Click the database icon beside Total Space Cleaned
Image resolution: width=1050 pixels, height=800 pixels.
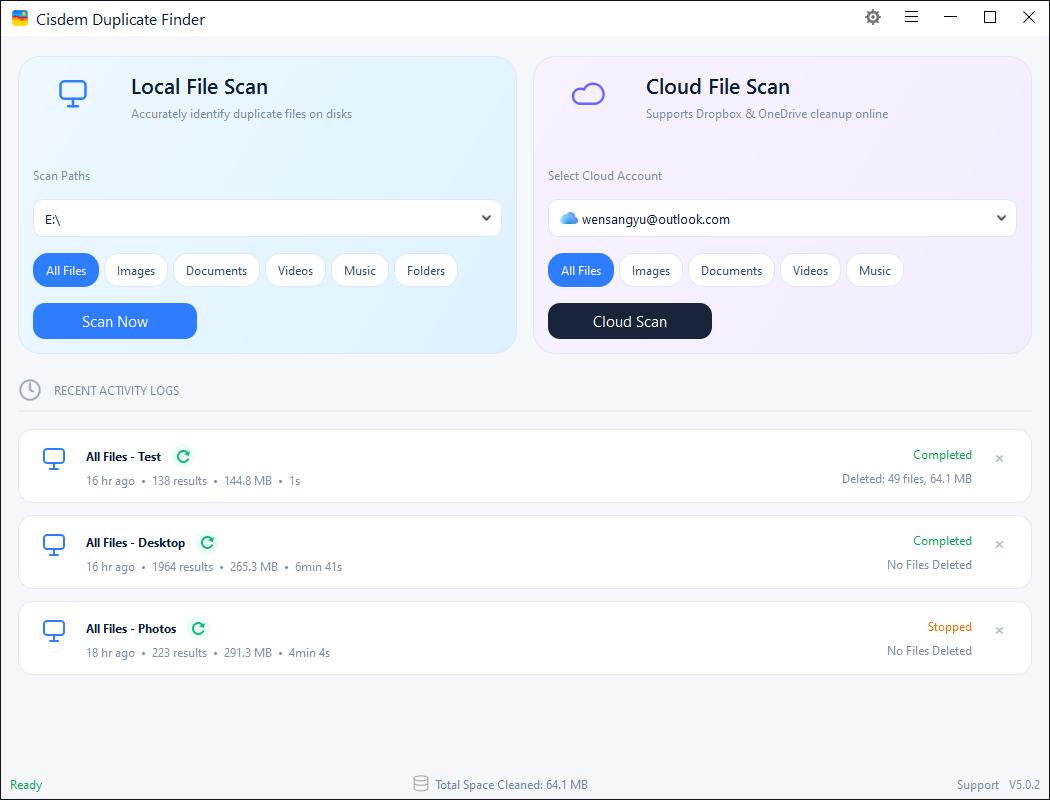[421, 784]
